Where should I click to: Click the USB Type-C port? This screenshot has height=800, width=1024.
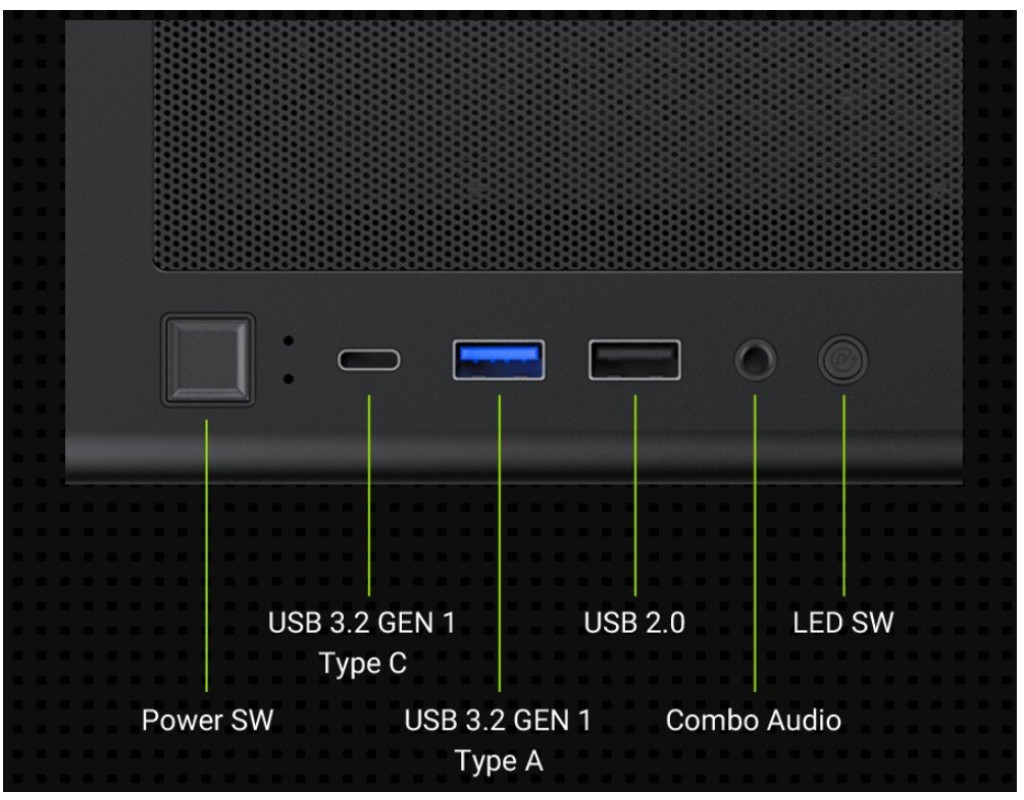pos(369,360)
